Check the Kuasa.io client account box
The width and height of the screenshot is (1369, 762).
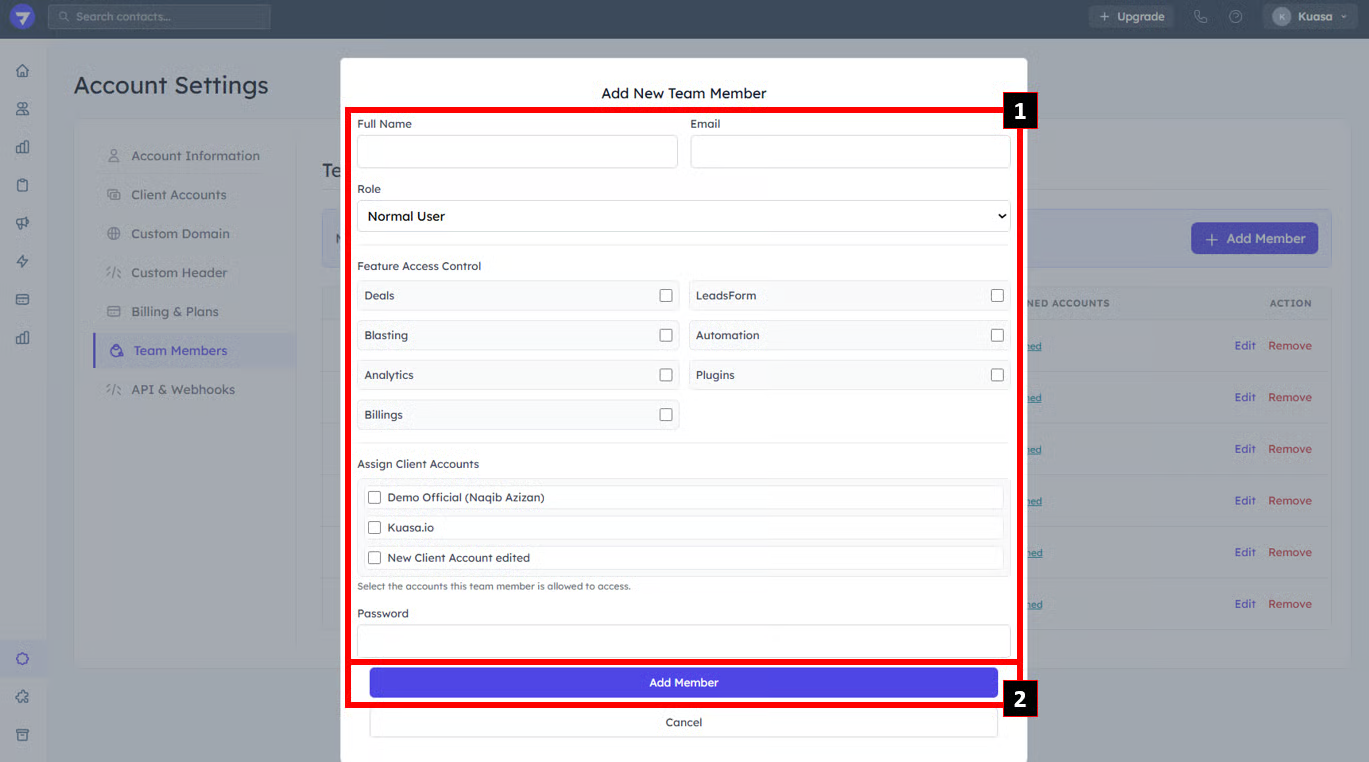point(375,528)
